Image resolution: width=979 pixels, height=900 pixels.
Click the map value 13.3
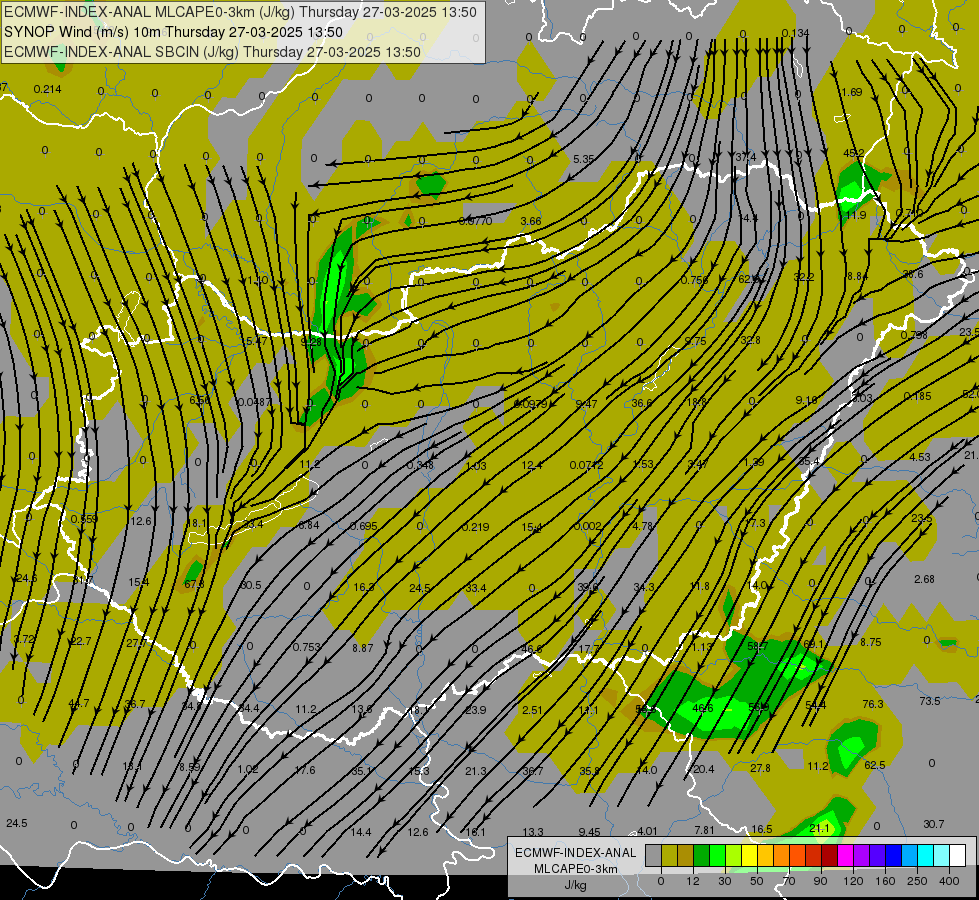533,832
